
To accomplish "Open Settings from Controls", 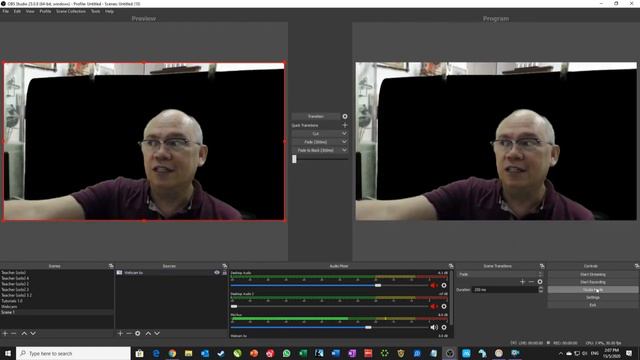I will (x=593, y=298).
